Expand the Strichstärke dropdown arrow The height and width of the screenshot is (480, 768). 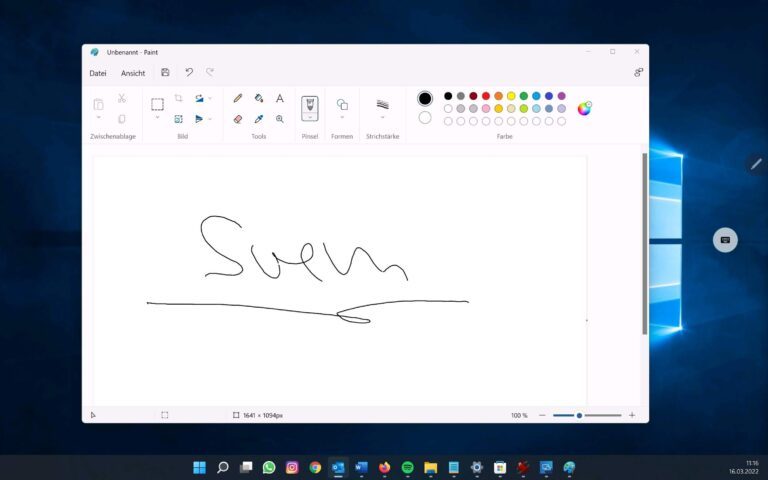383,118
